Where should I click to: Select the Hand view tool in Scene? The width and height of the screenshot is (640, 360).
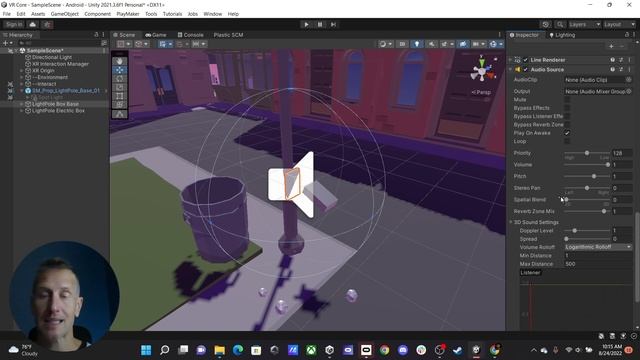[120, 61]
